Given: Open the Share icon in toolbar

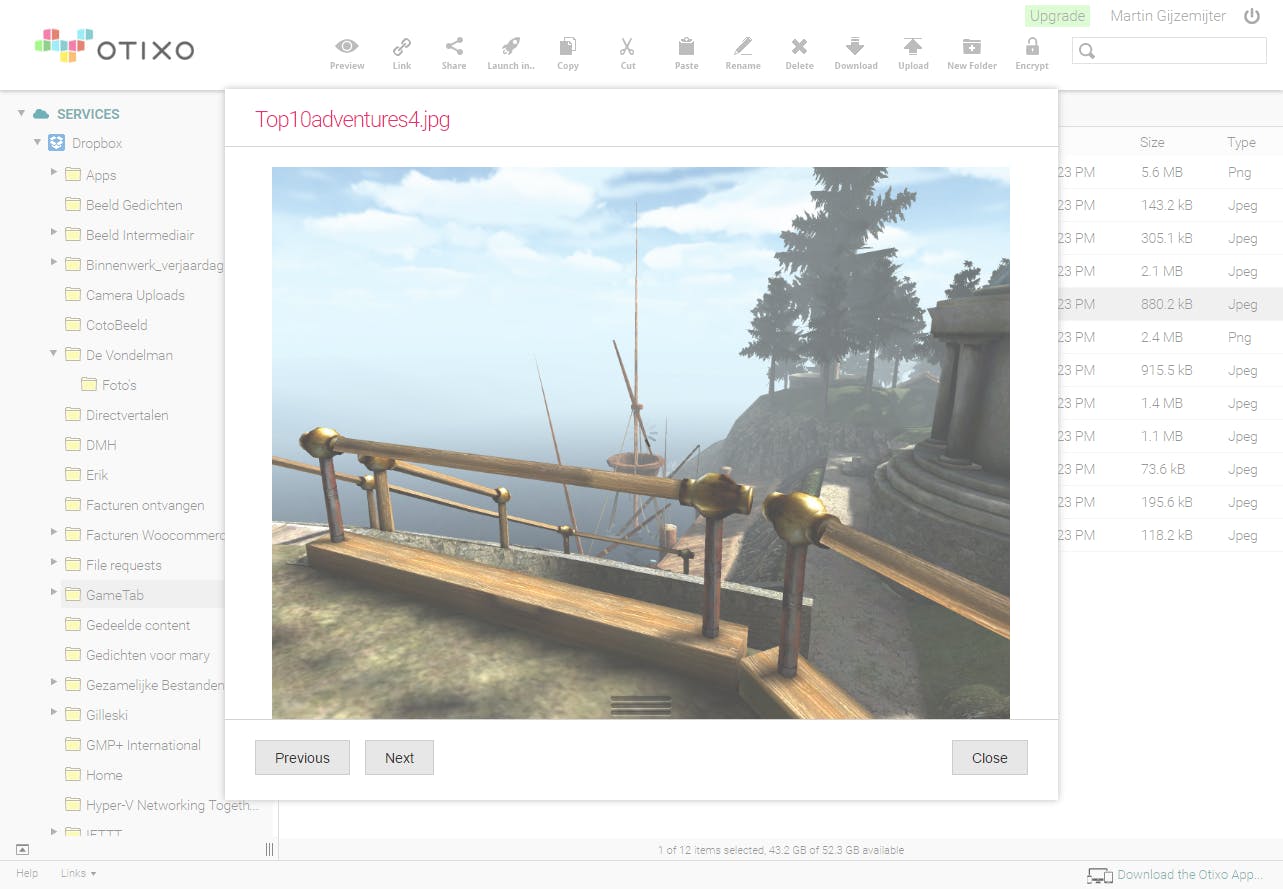Looking at the screenshot, I should coord(454,46).
